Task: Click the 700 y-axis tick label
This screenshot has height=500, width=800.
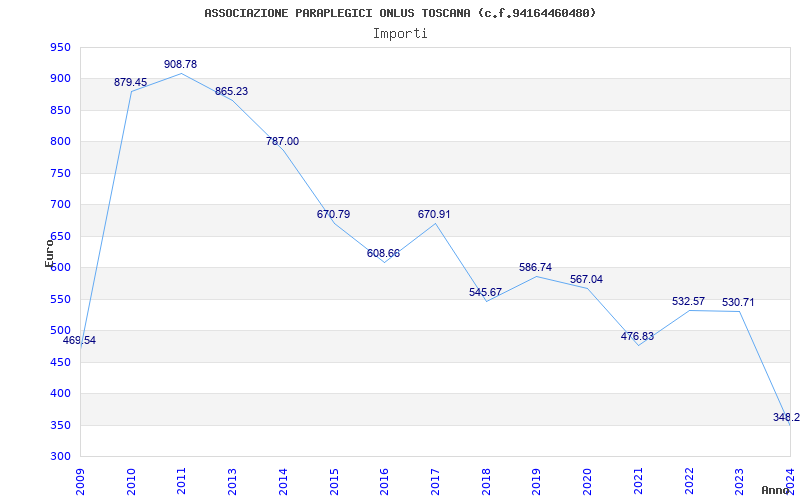Action: (60, 205)
